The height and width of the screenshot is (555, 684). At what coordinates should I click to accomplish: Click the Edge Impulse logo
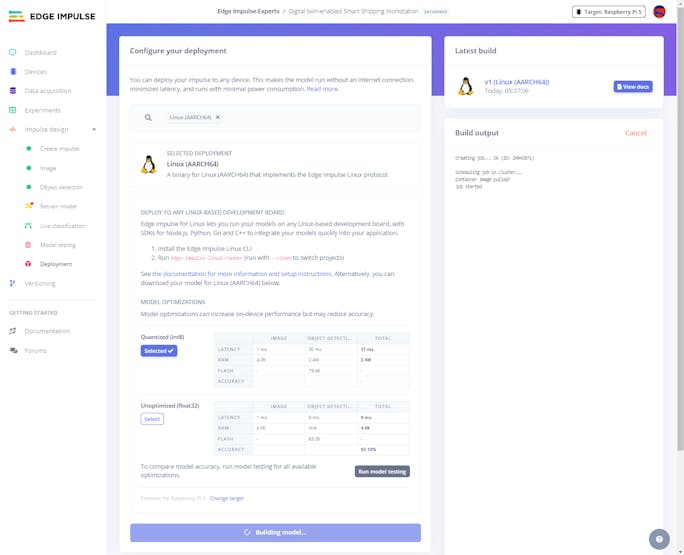pyautogui.click(x=51, y=17)
